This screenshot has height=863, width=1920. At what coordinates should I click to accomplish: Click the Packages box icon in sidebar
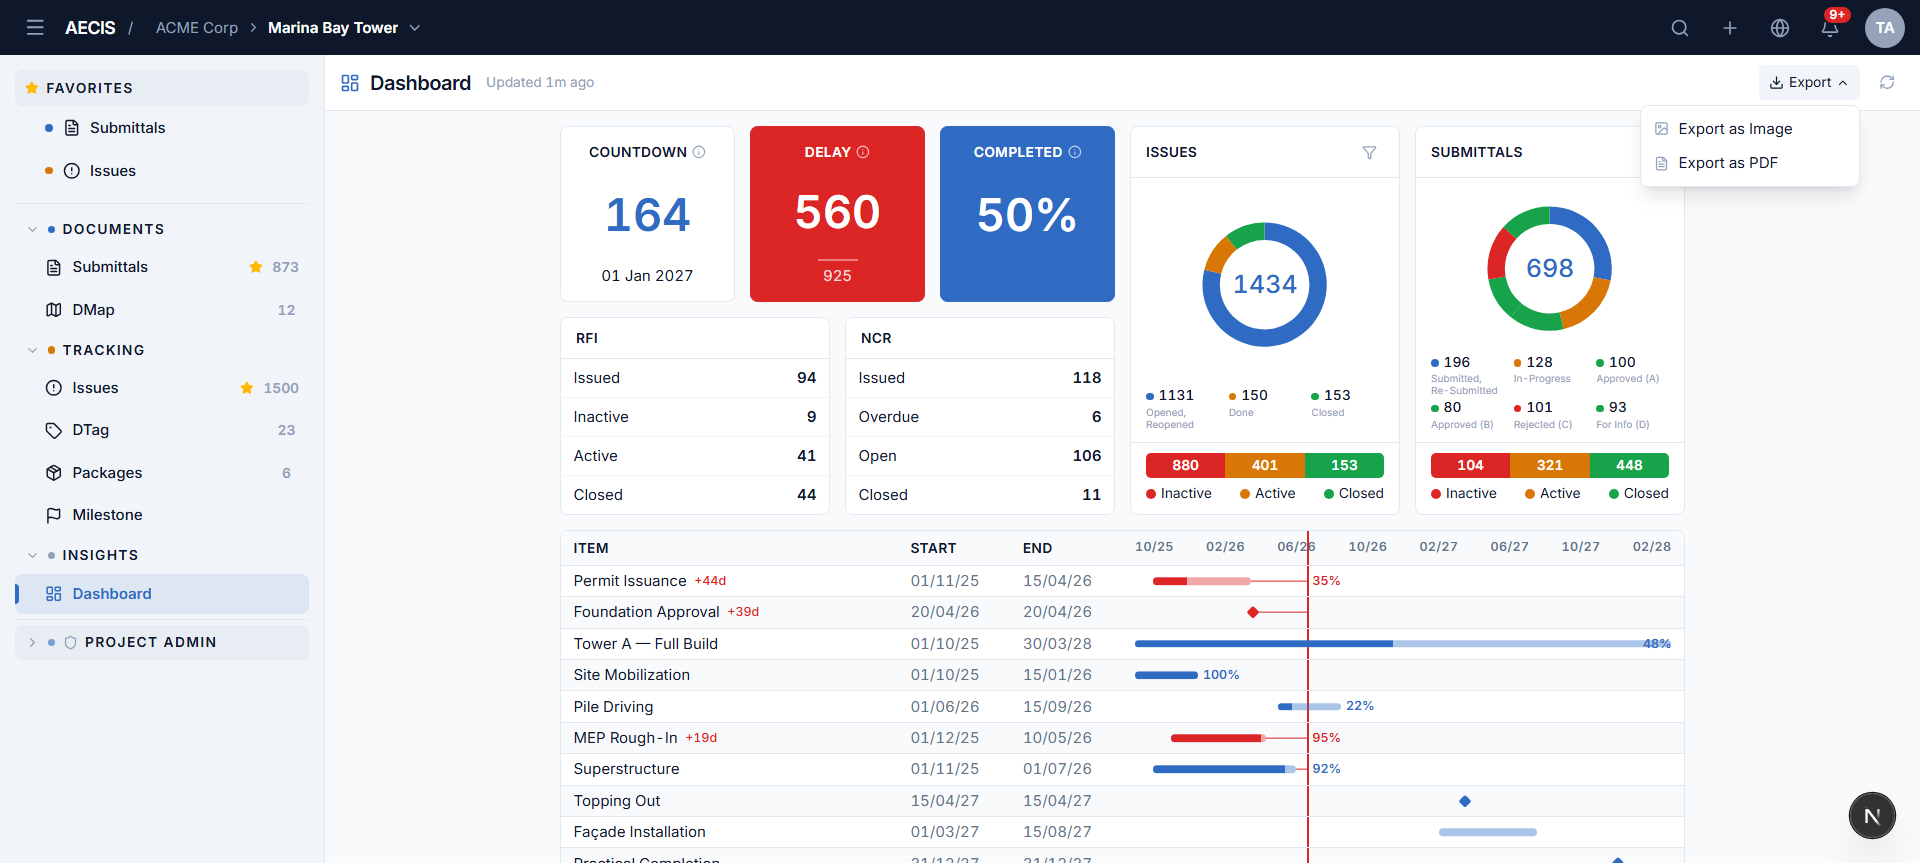coord(54,473)
